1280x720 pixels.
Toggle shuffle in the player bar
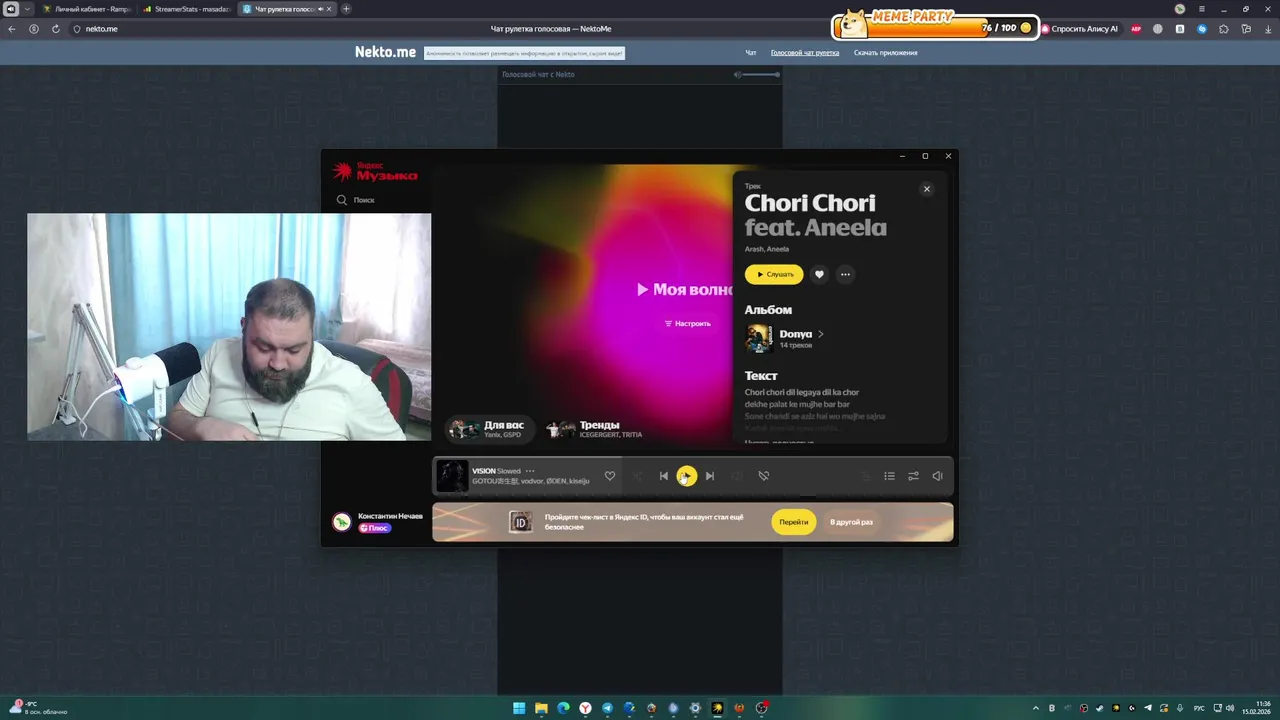(637, 476)
